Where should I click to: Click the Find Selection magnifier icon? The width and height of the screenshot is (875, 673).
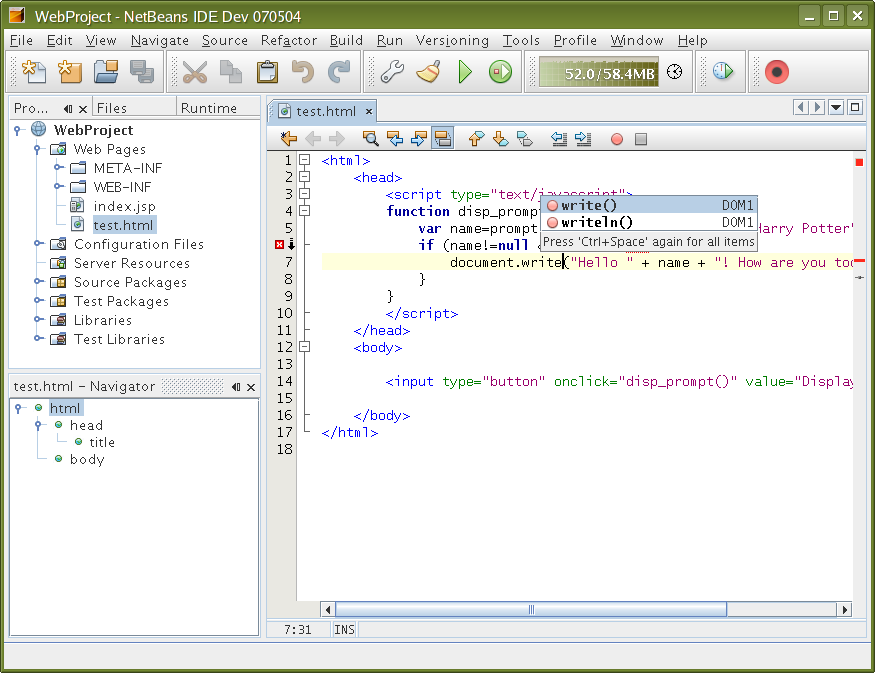pos(371,138)
